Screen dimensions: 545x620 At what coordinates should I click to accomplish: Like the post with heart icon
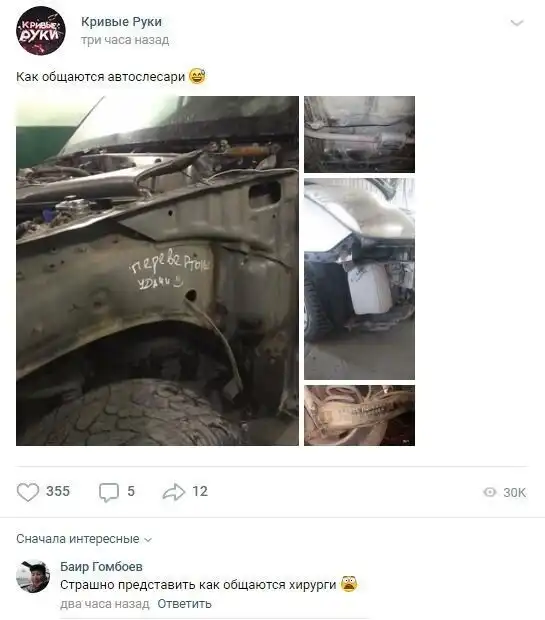28,492
